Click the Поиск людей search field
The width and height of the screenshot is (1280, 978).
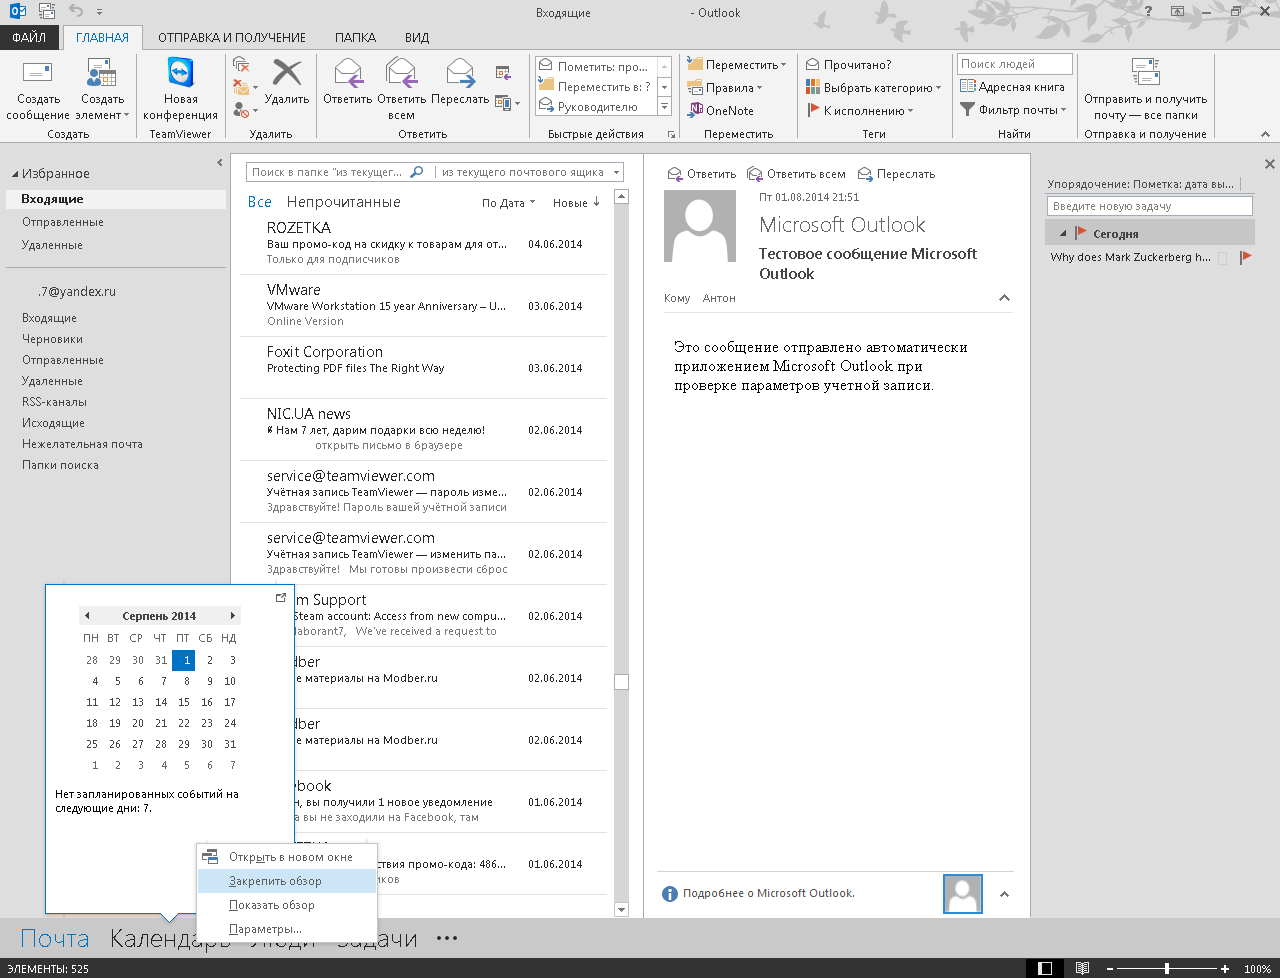[1014, 64]
